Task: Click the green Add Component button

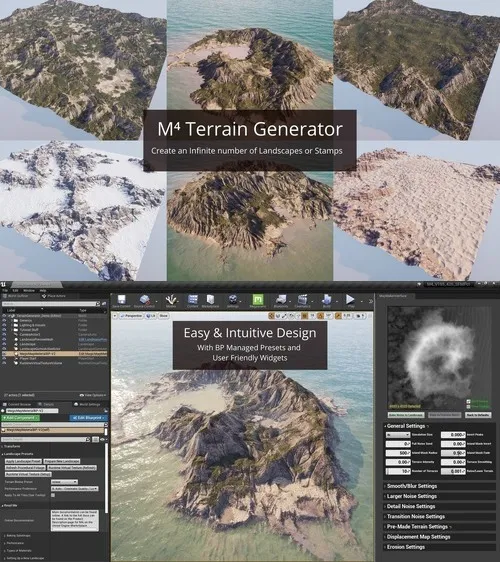Action: coord(20,418)
